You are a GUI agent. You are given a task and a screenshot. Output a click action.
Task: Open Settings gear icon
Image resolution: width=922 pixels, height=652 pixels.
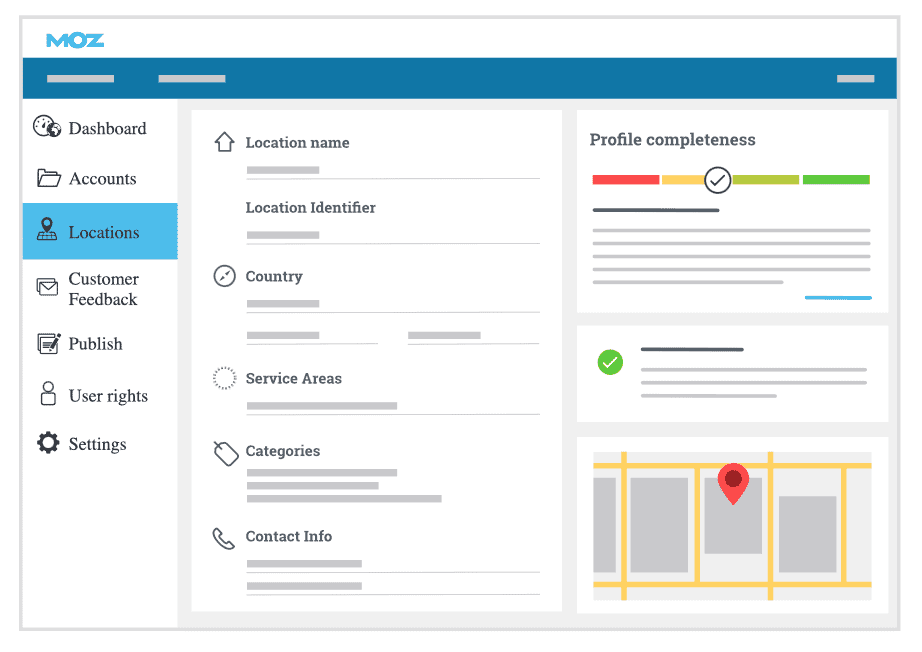[48, 443]
